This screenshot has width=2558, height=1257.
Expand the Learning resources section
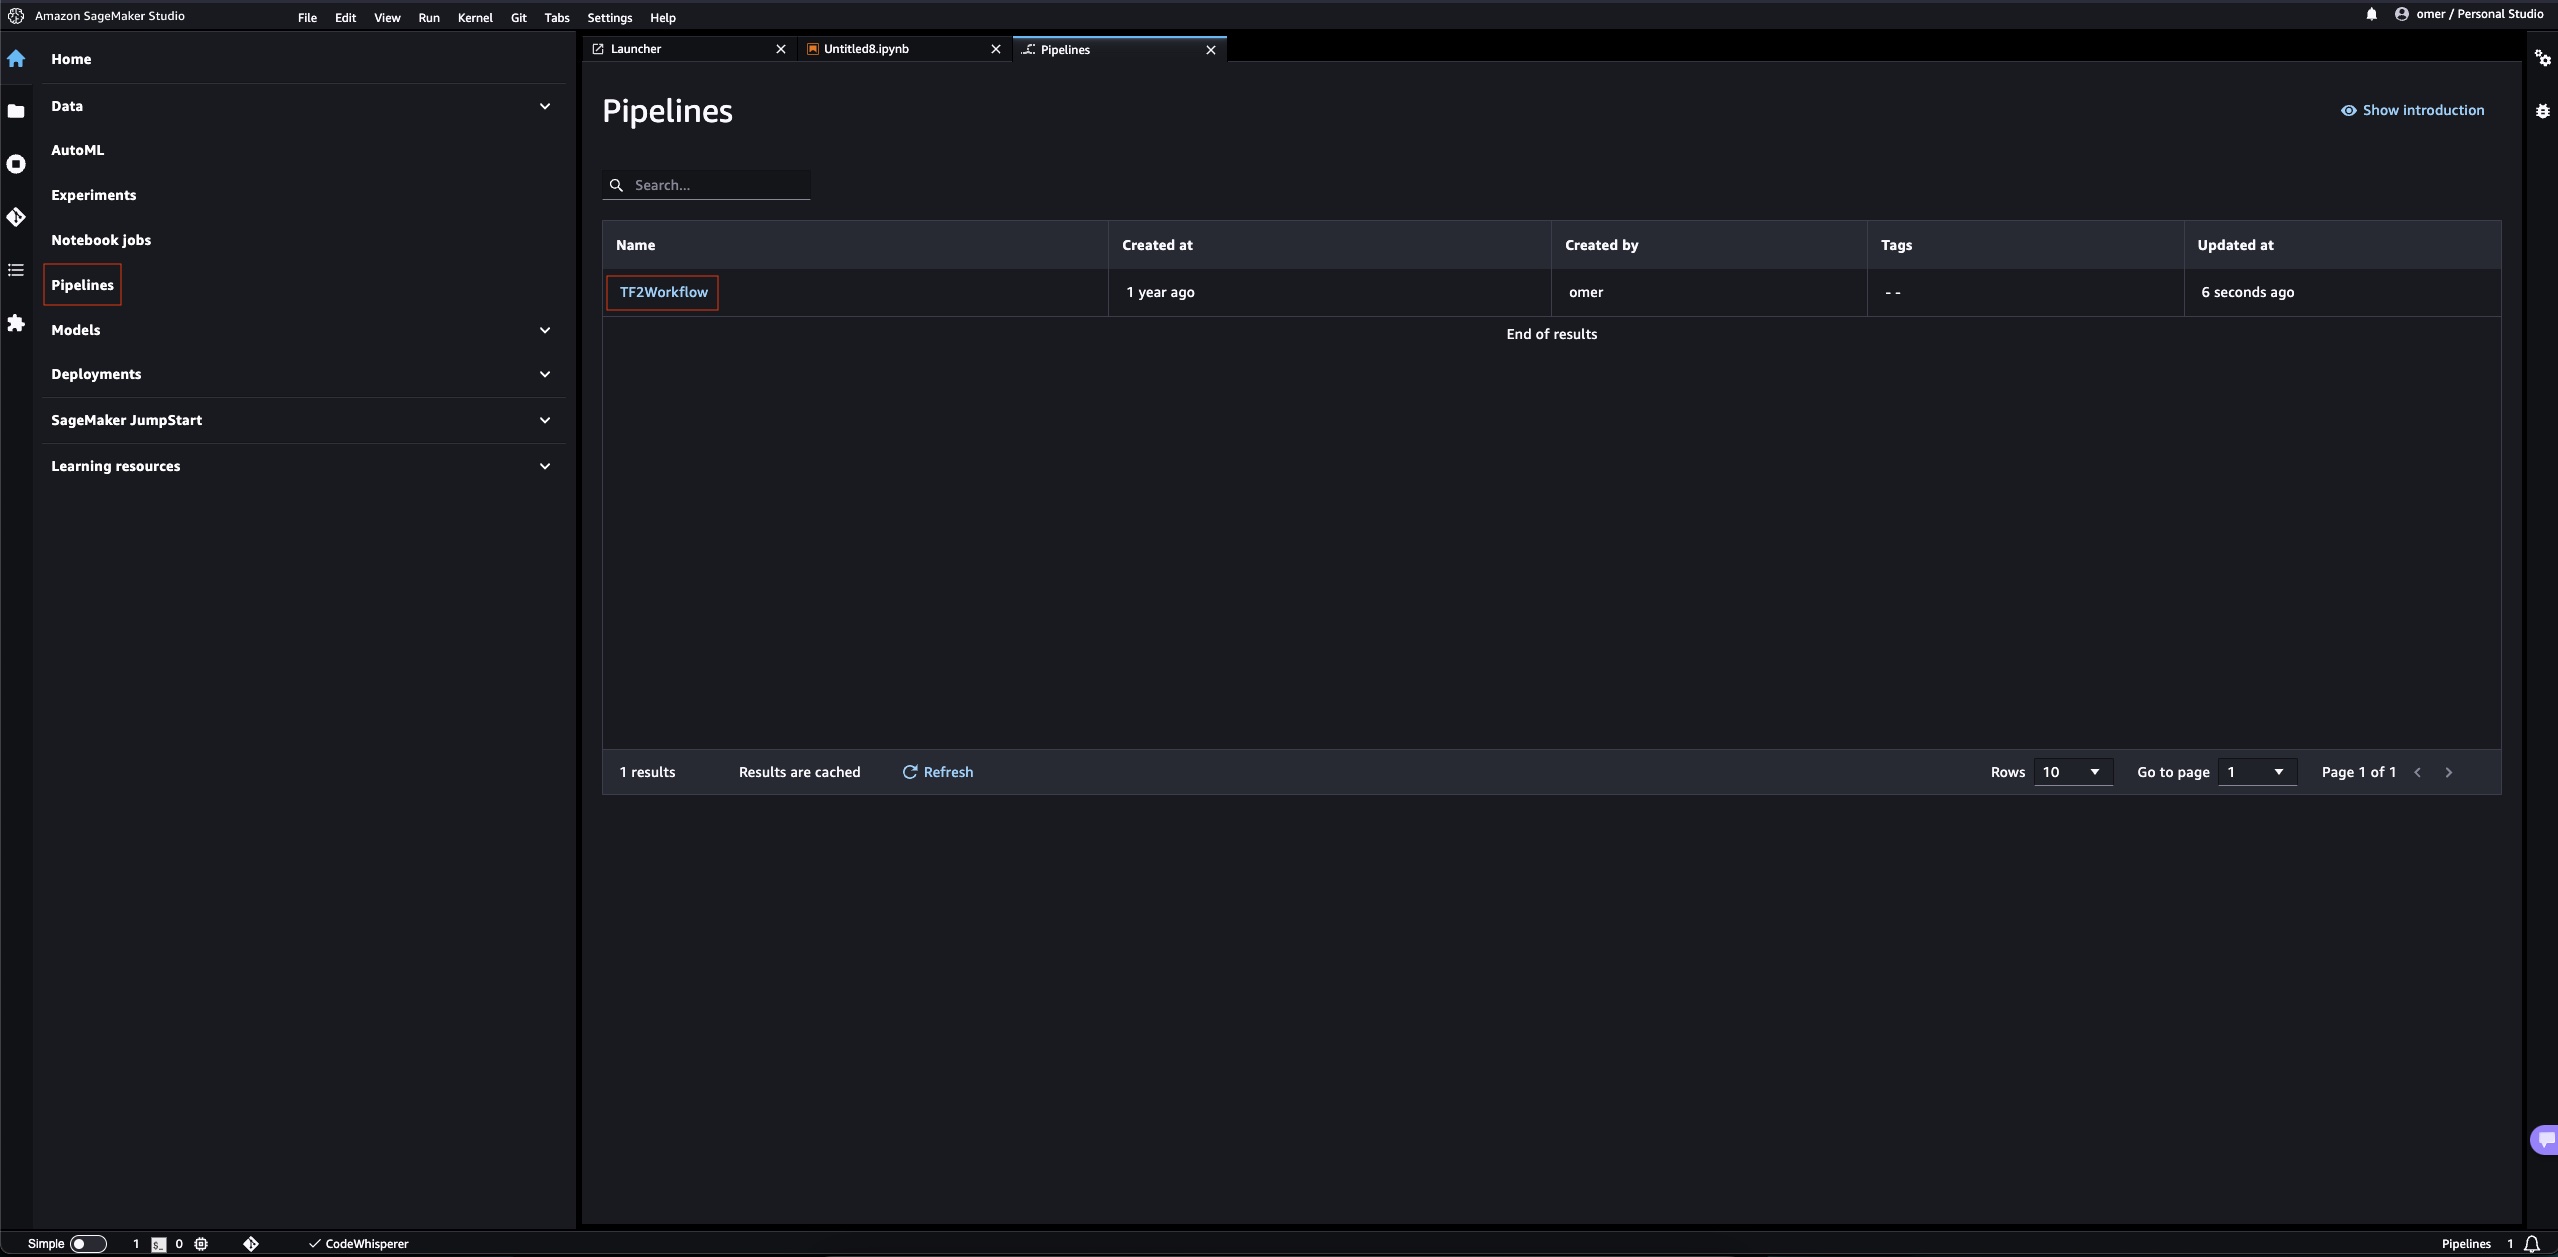[545, 466]
